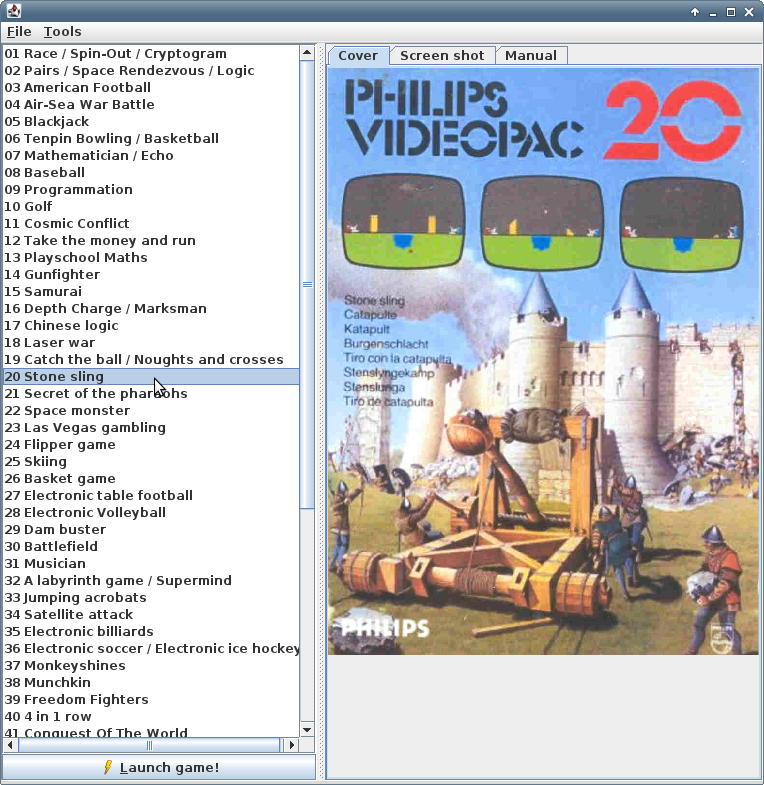Click the horizontal scrollbar right arrow
The height and width of the screenshot is (785, 764).
tap(292, 745)
